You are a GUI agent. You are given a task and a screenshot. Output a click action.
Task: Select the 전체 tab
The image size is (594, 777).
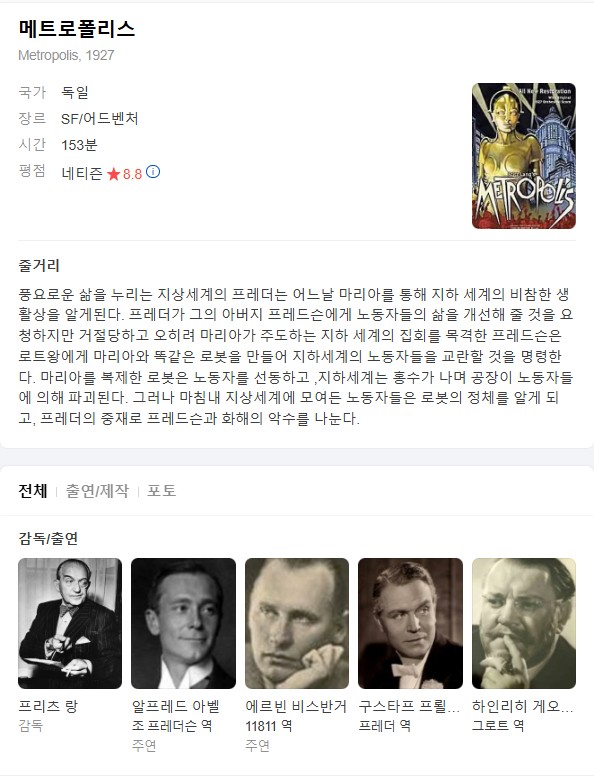(33, 491)
